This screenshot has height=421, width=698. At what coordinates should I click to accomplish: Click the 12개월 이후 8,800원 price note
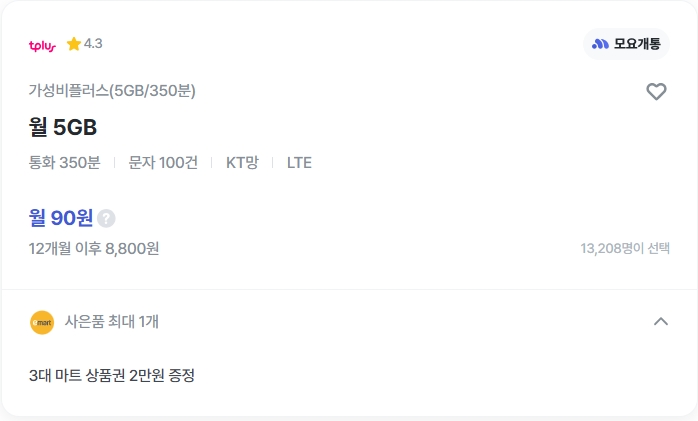94,249
